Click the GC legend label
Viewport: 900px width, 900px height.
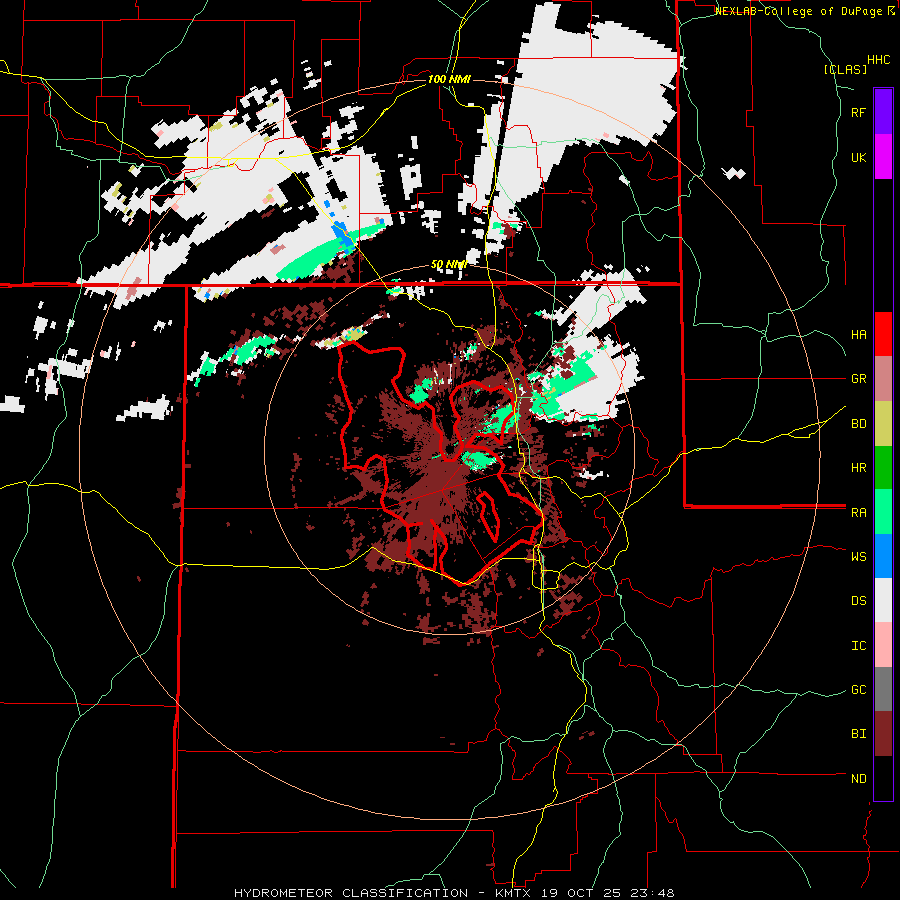(859, 690)
